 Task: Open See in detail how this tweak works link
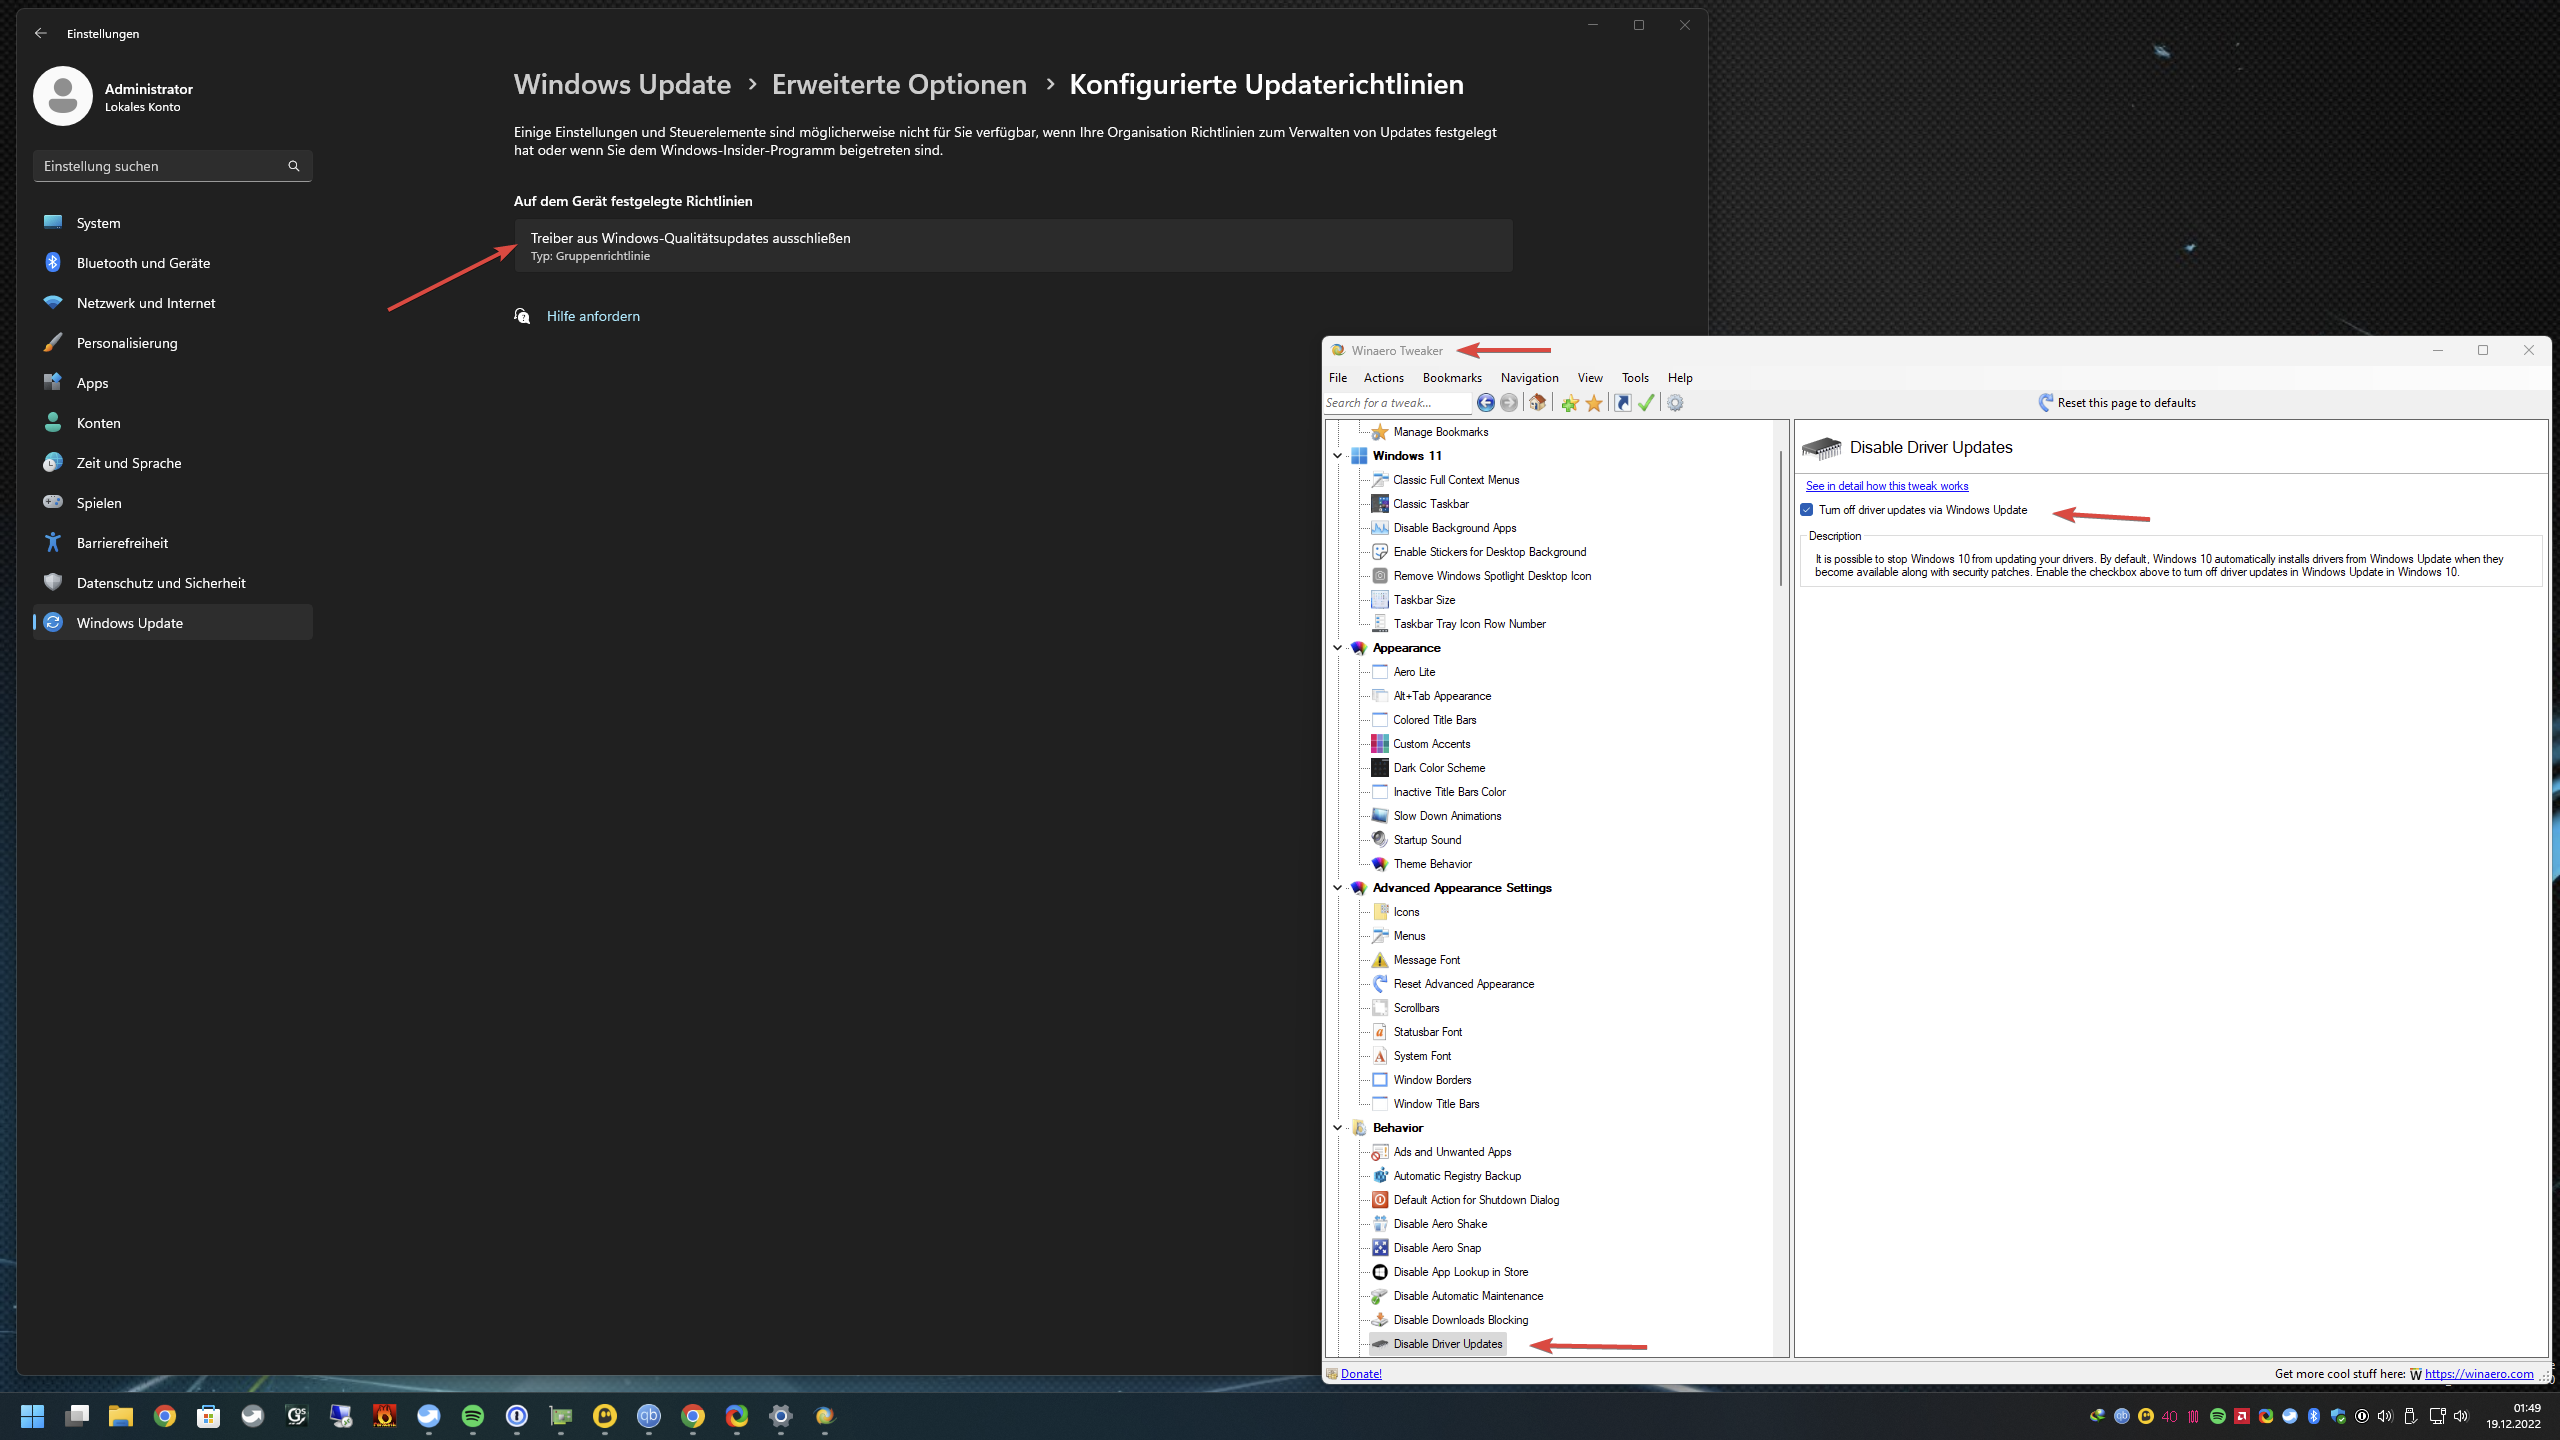click(x=1886, y=486)
